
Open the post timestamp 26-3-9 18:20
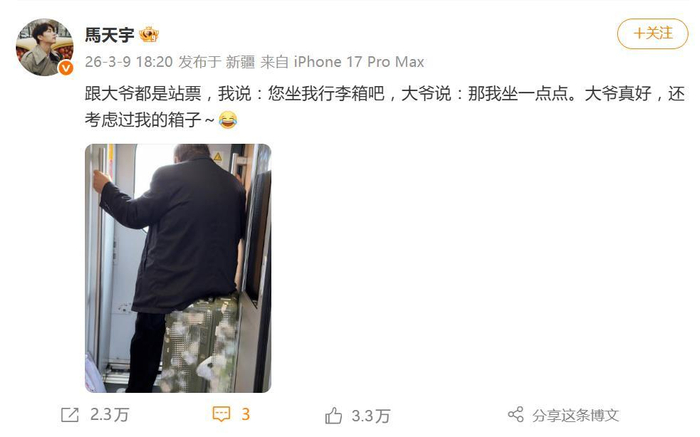pyautogui.click(x=129, y=62)
